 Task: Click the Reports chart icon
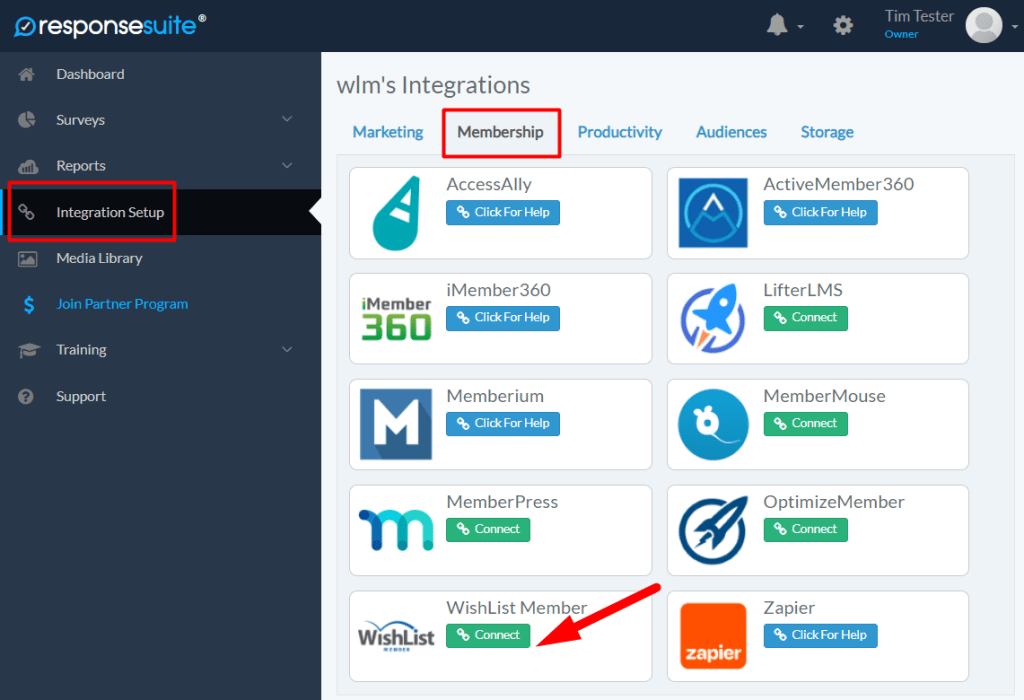tap(27, 166)
